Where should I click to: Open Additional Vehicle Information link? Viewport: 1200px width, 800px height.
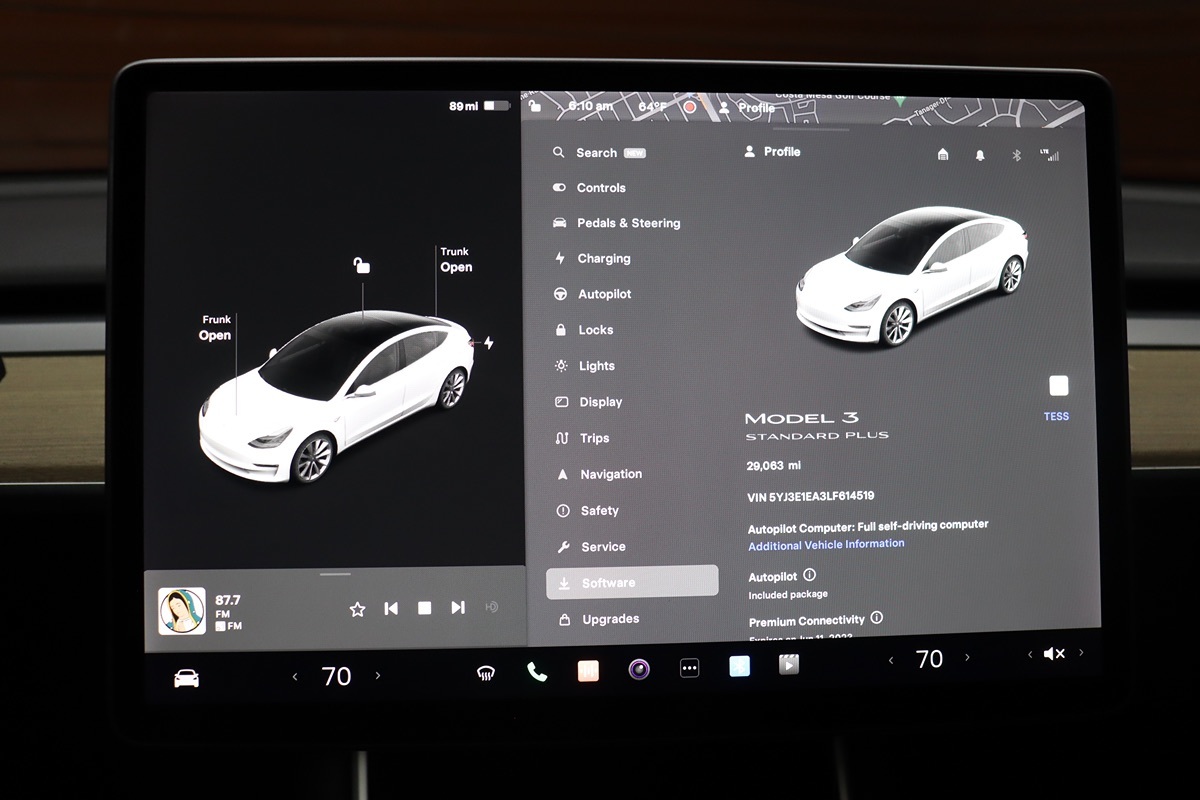coord(826,544)
